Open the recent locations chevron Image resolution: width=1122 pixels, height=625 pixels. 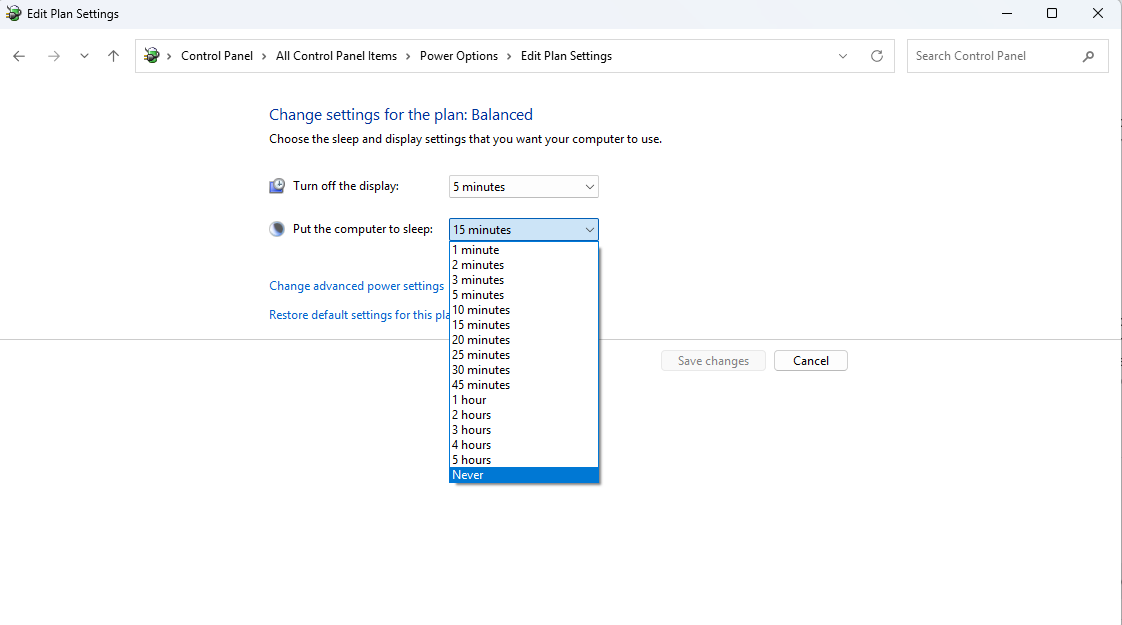pos(84,56)
